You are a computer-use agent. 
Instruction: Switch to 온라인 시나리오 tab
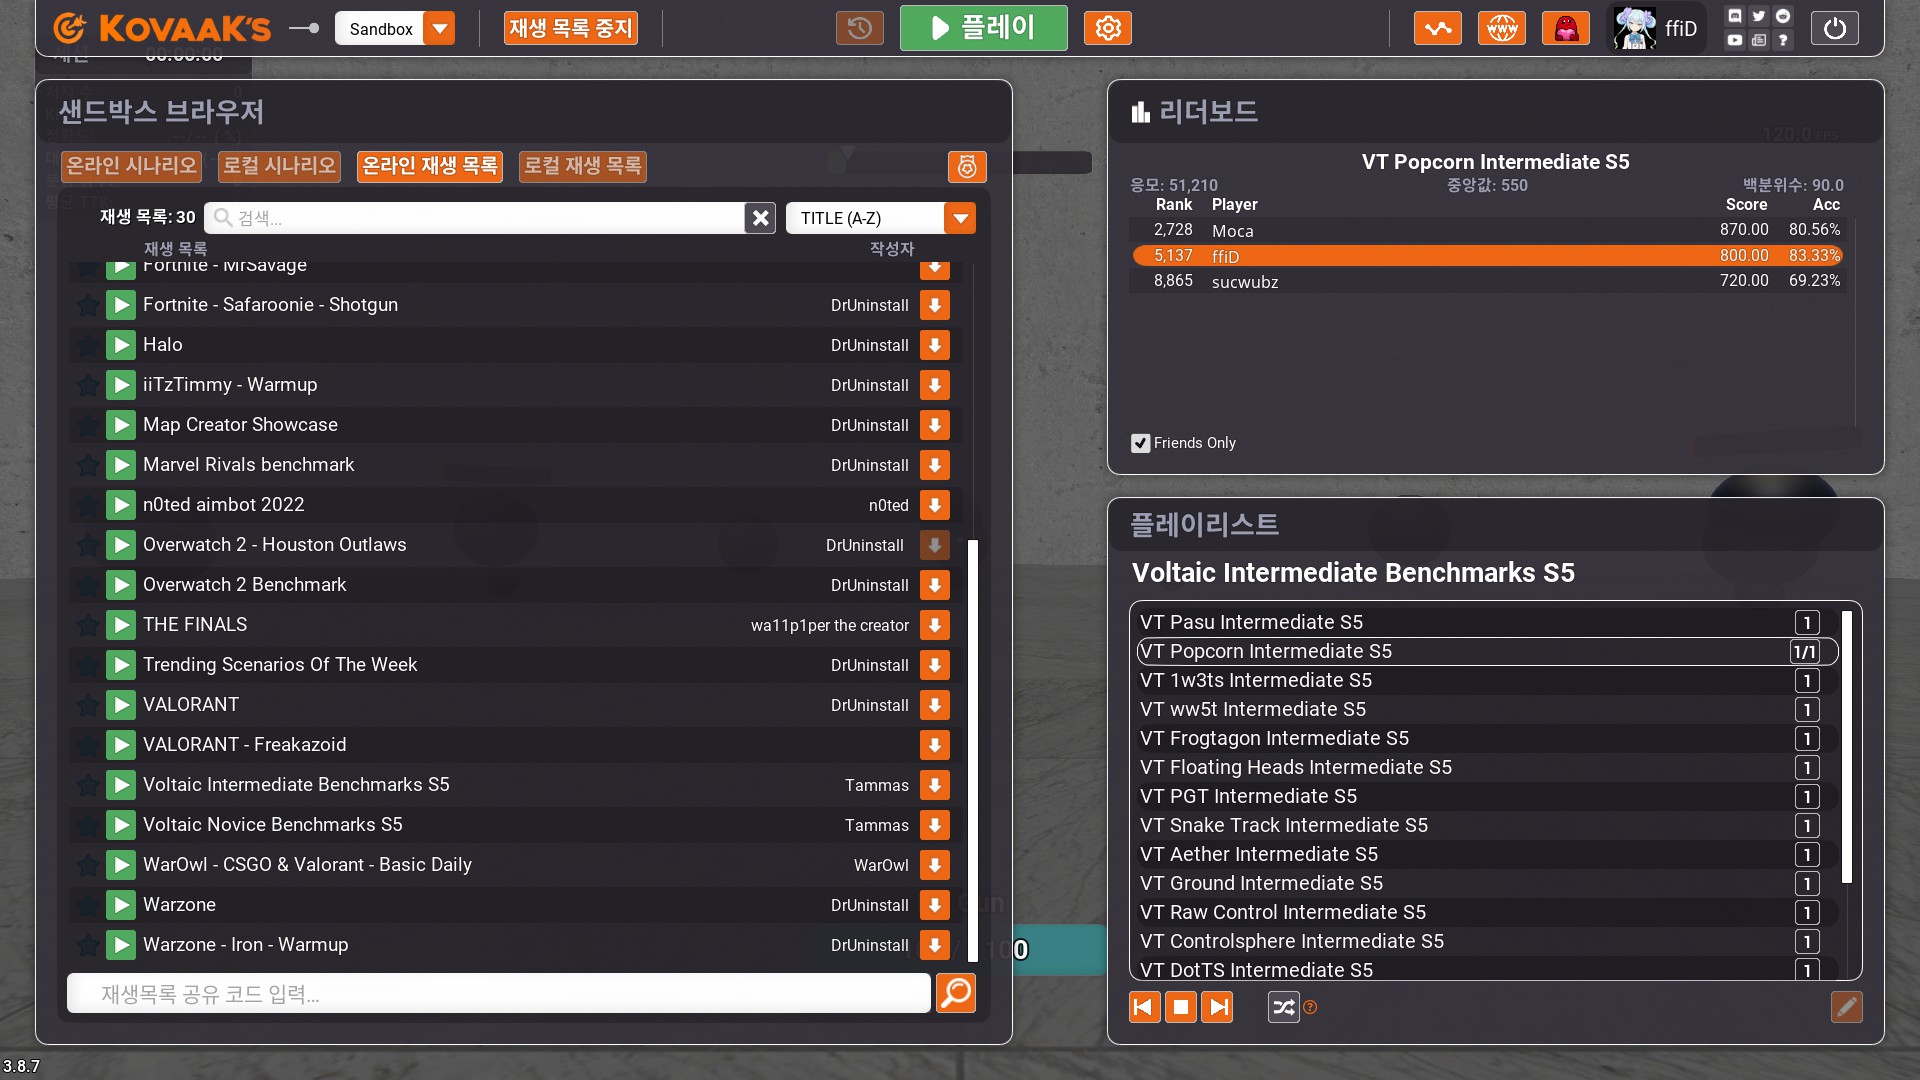click(131, 166)
